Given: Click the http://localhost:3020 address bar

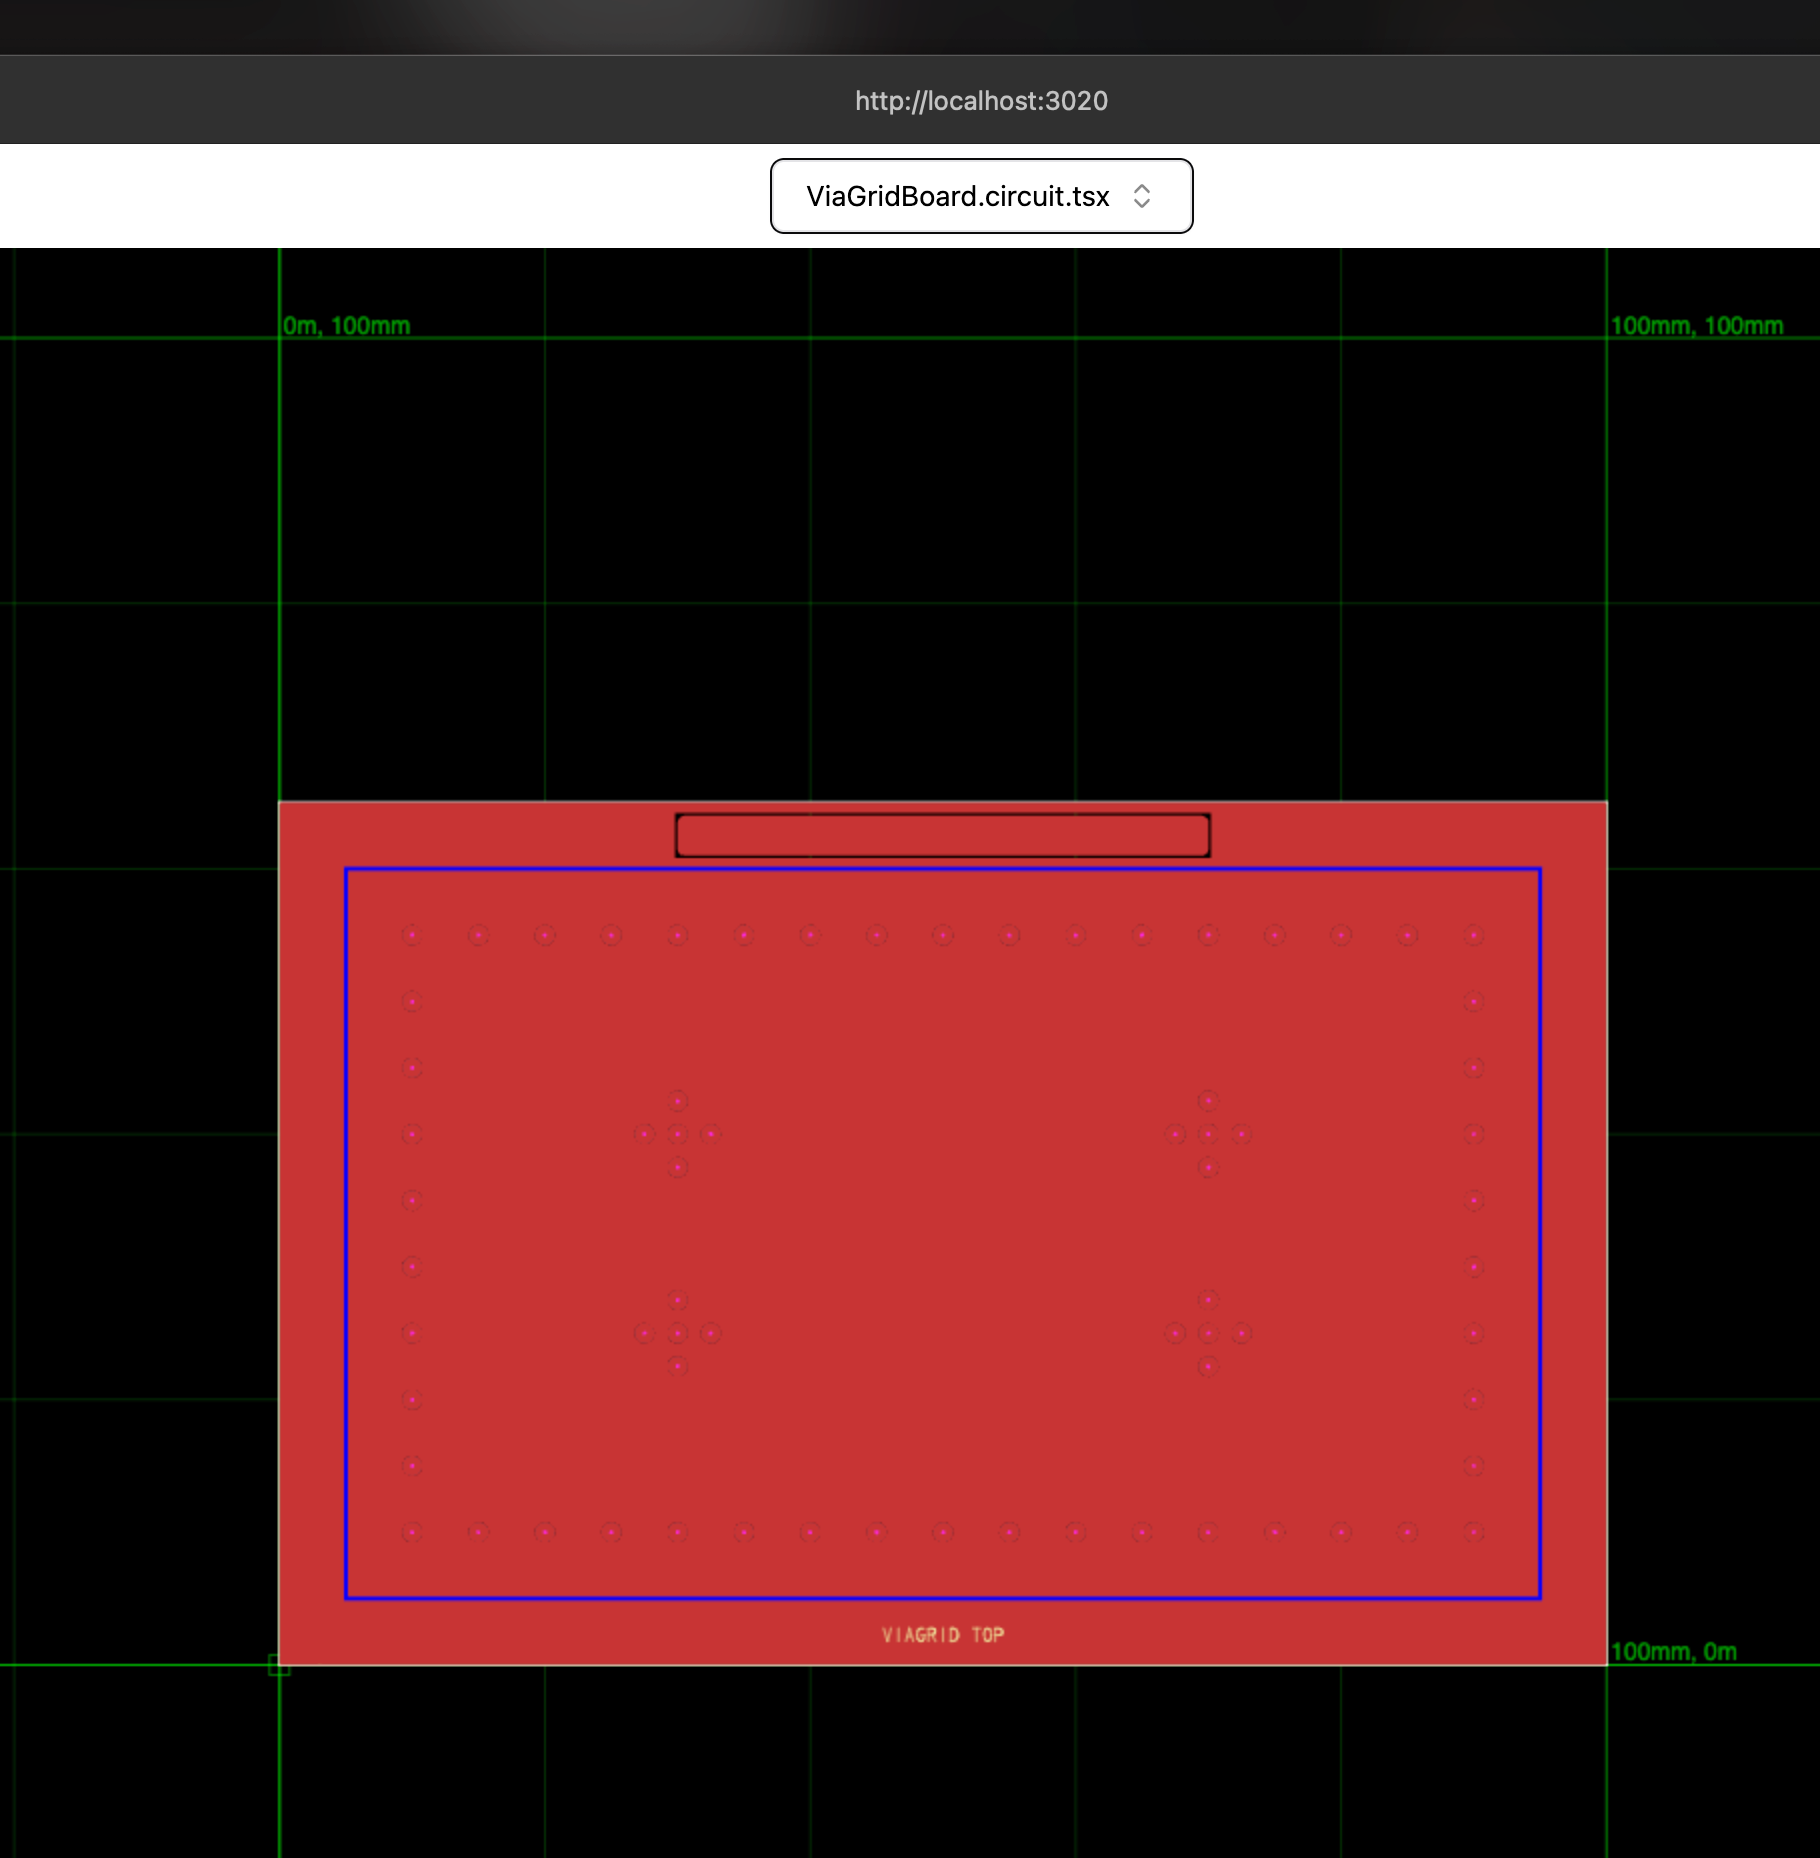Looking at the screenshot, I should pos(981,101).
